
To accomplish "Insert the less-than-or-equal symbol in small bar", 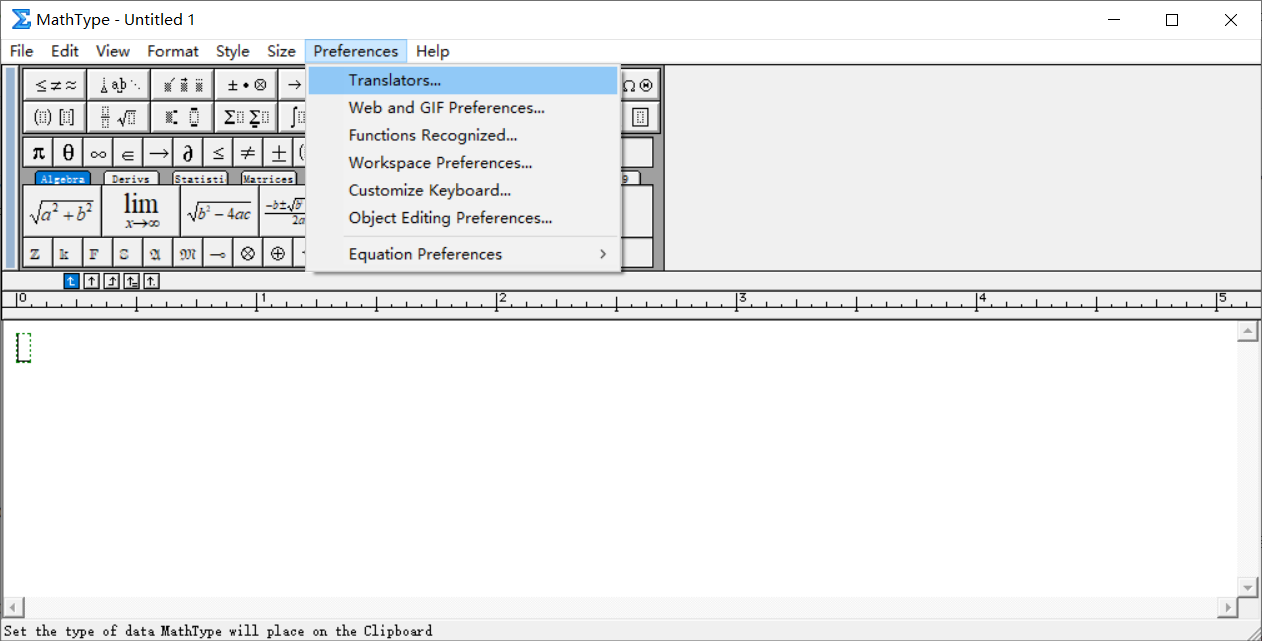I will (x=218, y=153).
